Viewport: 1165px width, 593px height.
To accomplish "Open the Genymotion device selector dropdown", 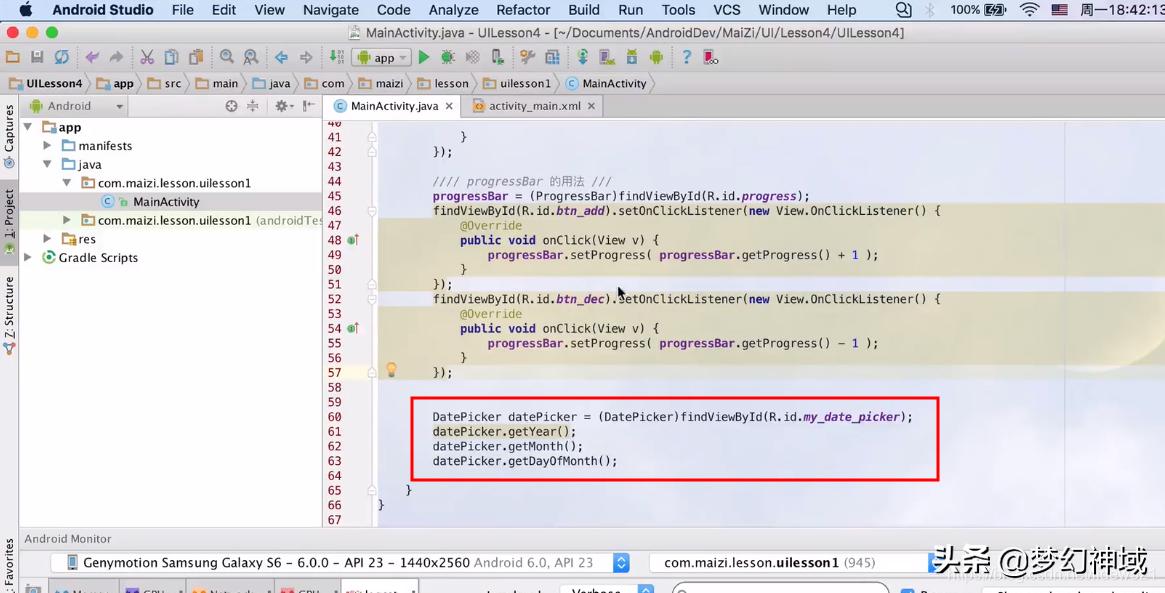I will [620, 563].
